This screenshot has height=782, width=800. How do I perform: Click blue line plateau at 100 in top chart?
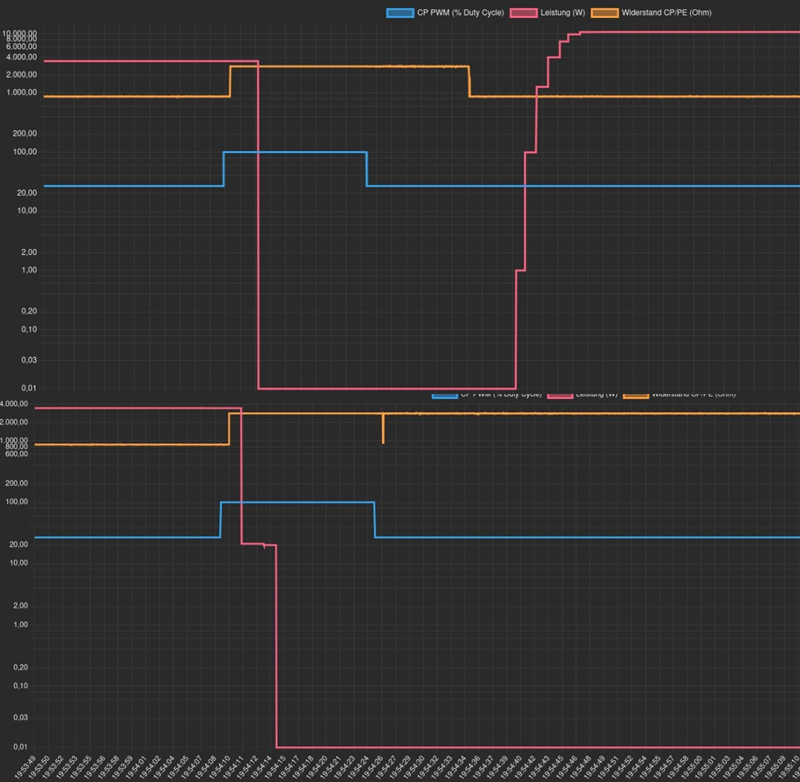[x=295, y=152]
